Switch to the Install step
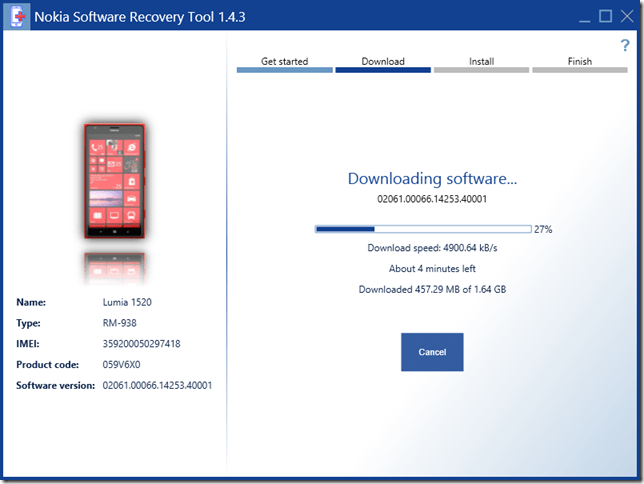 (481, 62)
